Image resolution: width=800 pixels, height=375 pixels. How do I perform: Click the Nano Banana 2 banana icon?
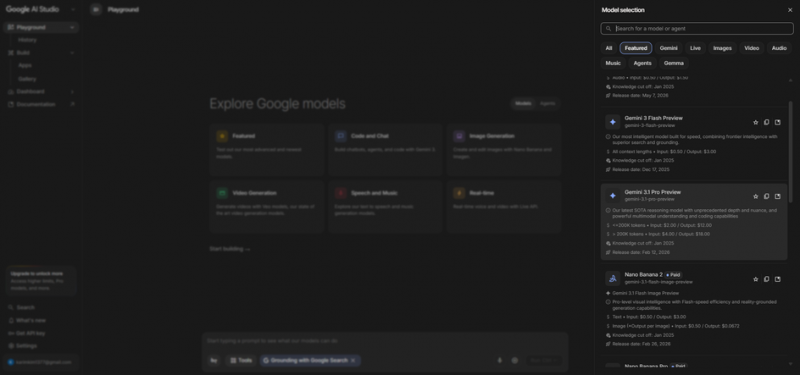coord(613,278)
